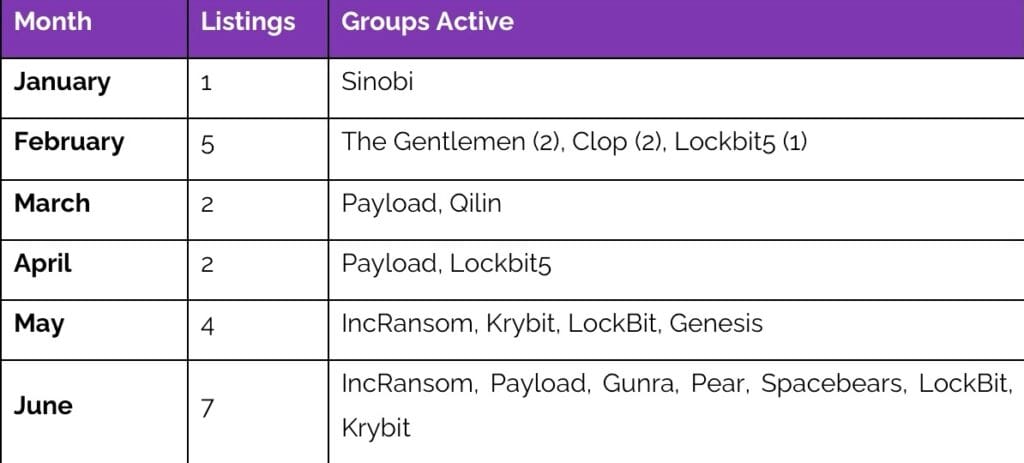Click June's listings count of 7
The height and width of the screenshot is (463, 1024).
click(x=207, y=409)
